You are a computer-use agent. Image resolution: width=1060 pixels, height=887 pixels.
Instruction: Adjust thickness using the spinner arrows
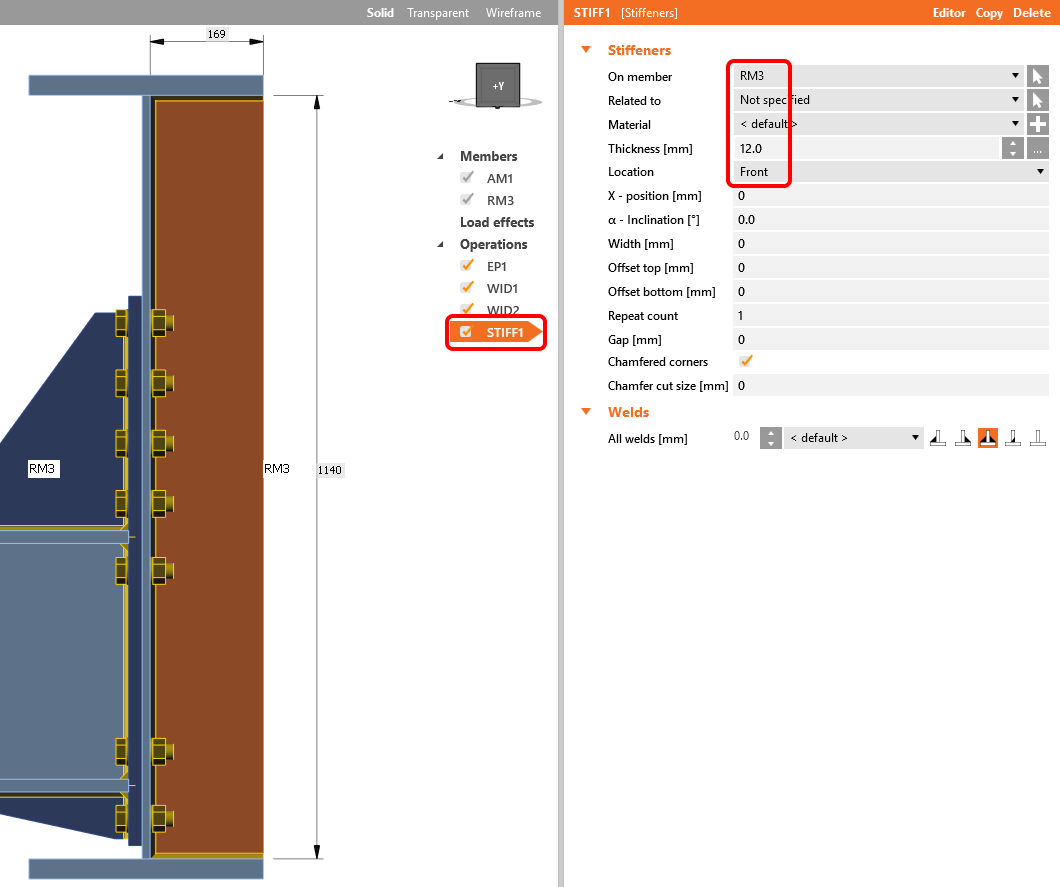1012,148
